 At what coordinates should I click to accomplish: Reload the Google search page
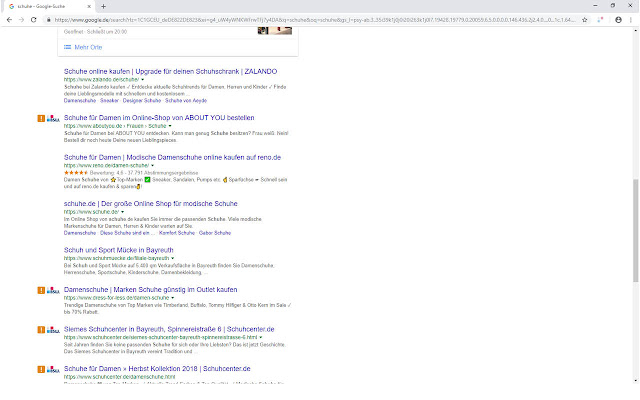(x=34, y=20)
